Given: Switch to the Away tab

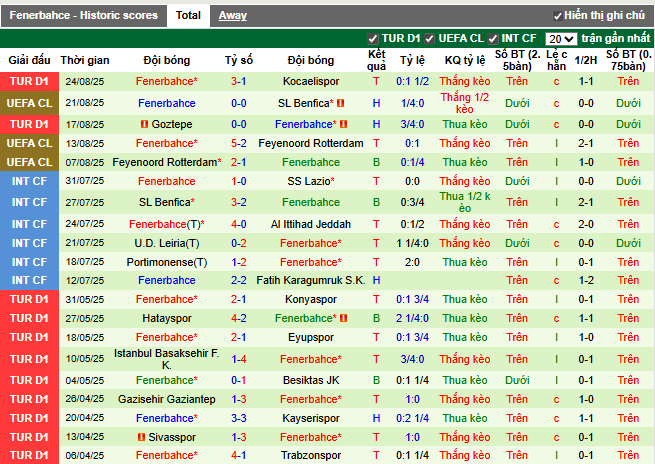Looking at the screenshot, I should [233, 15].
